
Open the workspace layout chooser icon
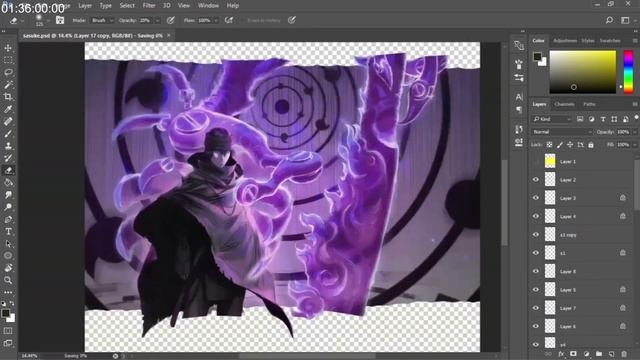click(625, 20)
